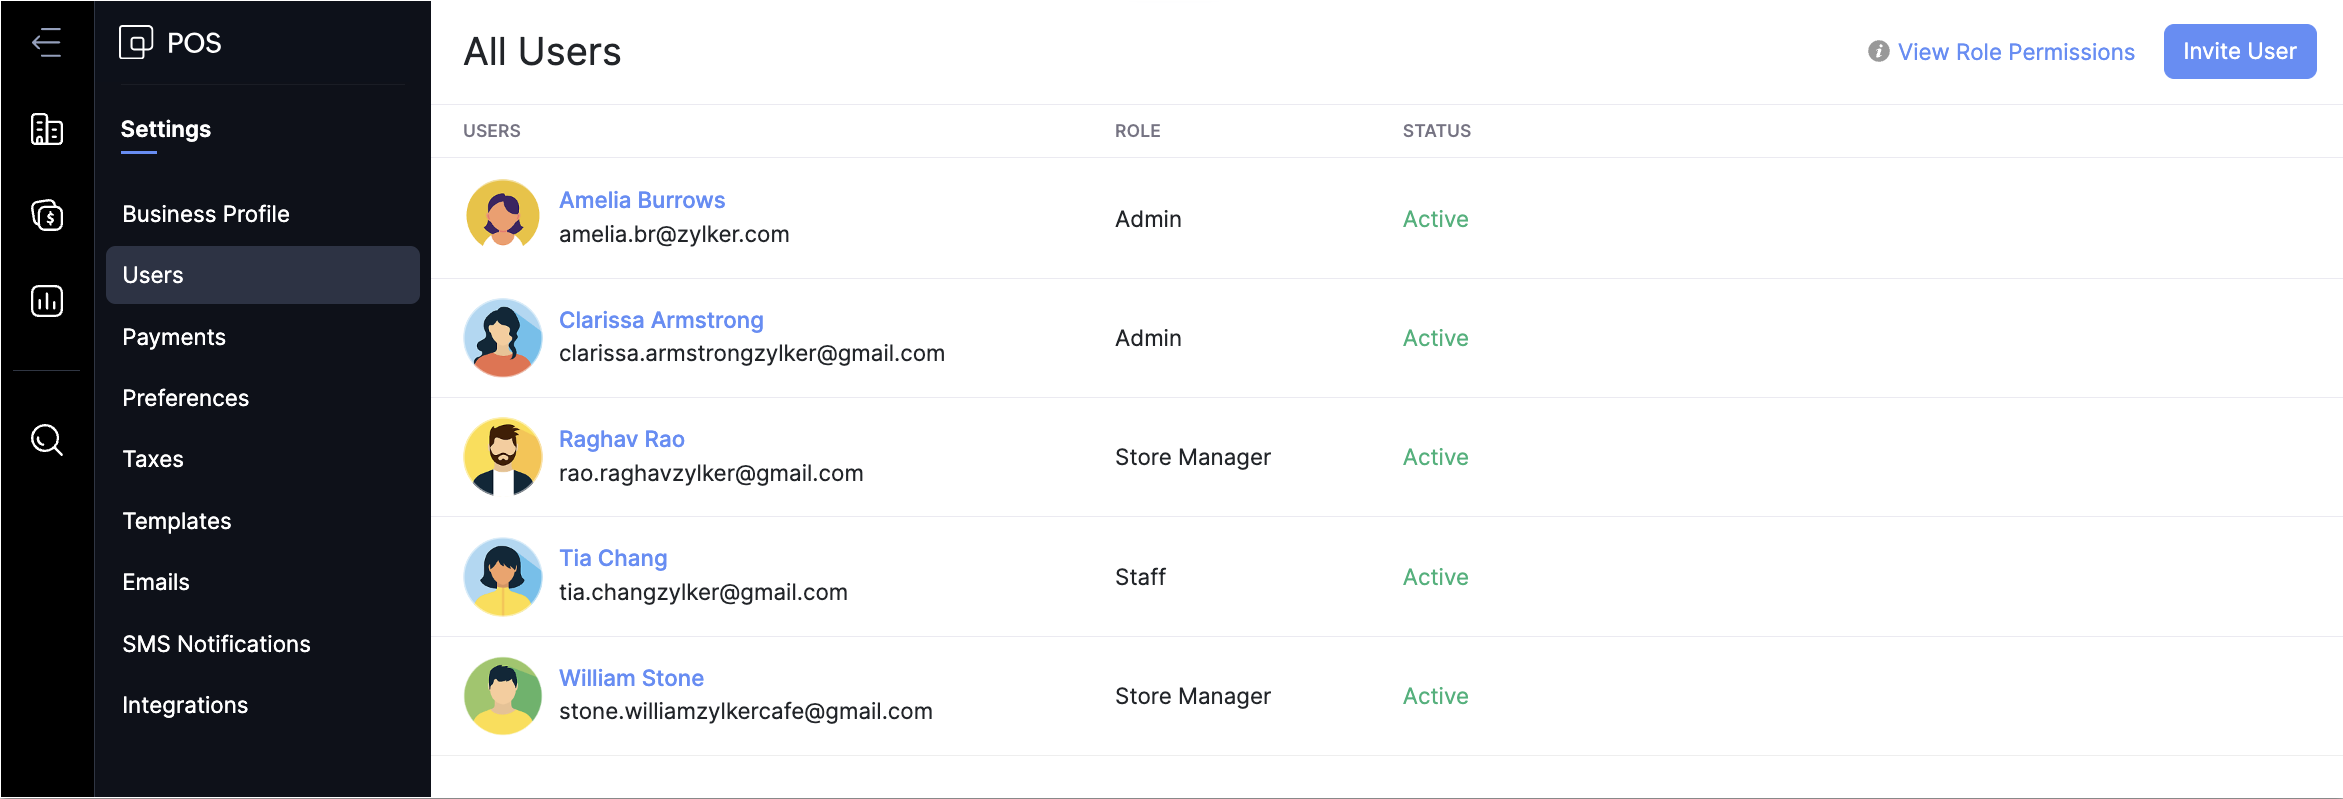Image resolution: width=2343 pixels, height=799 pixels.
Task: Go to Preferences settings
Action: tap(186, 398)
